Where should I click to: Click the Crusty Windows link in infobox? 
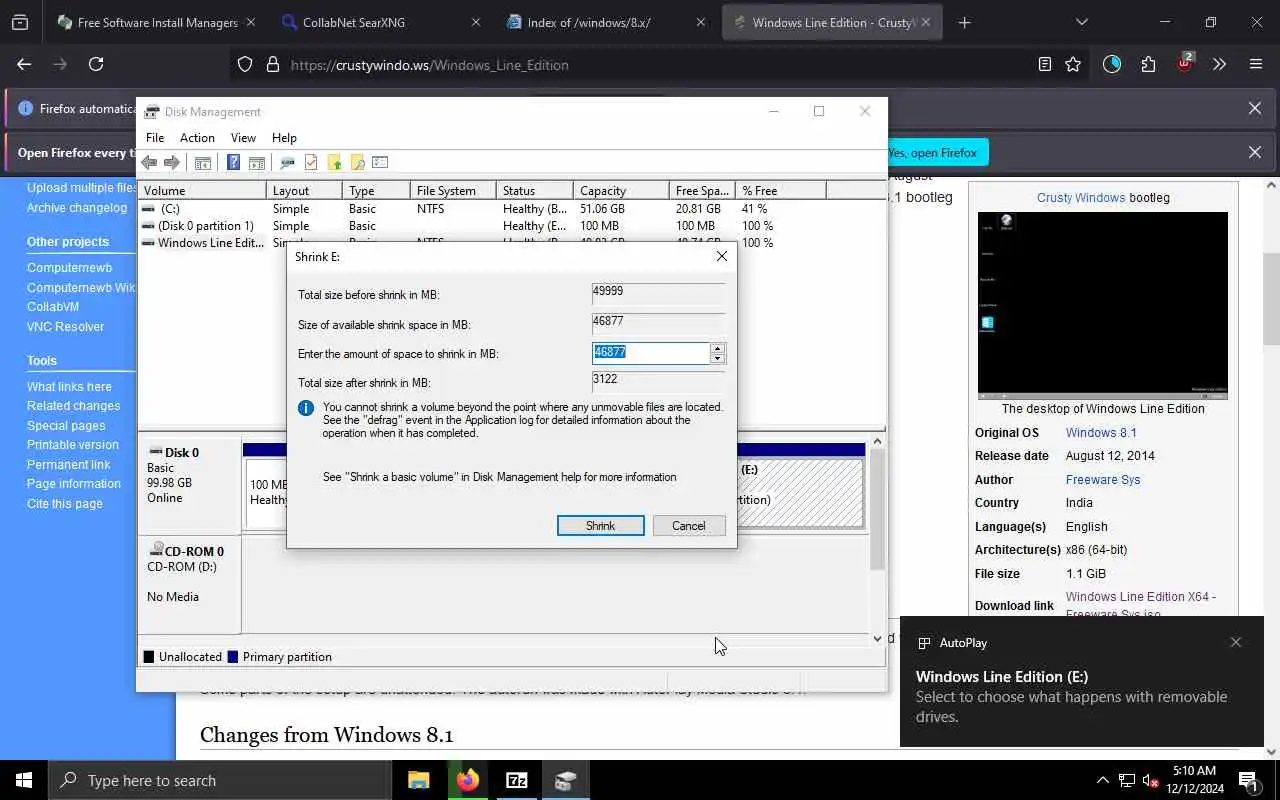tap(1081, 197)
